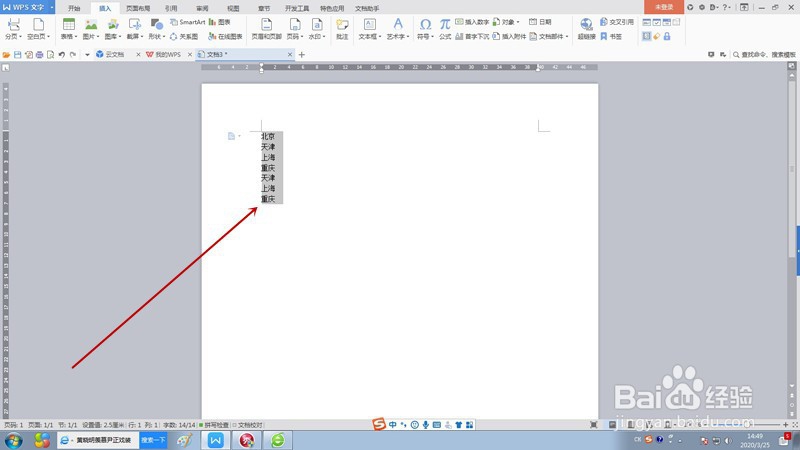
Task: Undo the last action
Action: click(62, 55)
